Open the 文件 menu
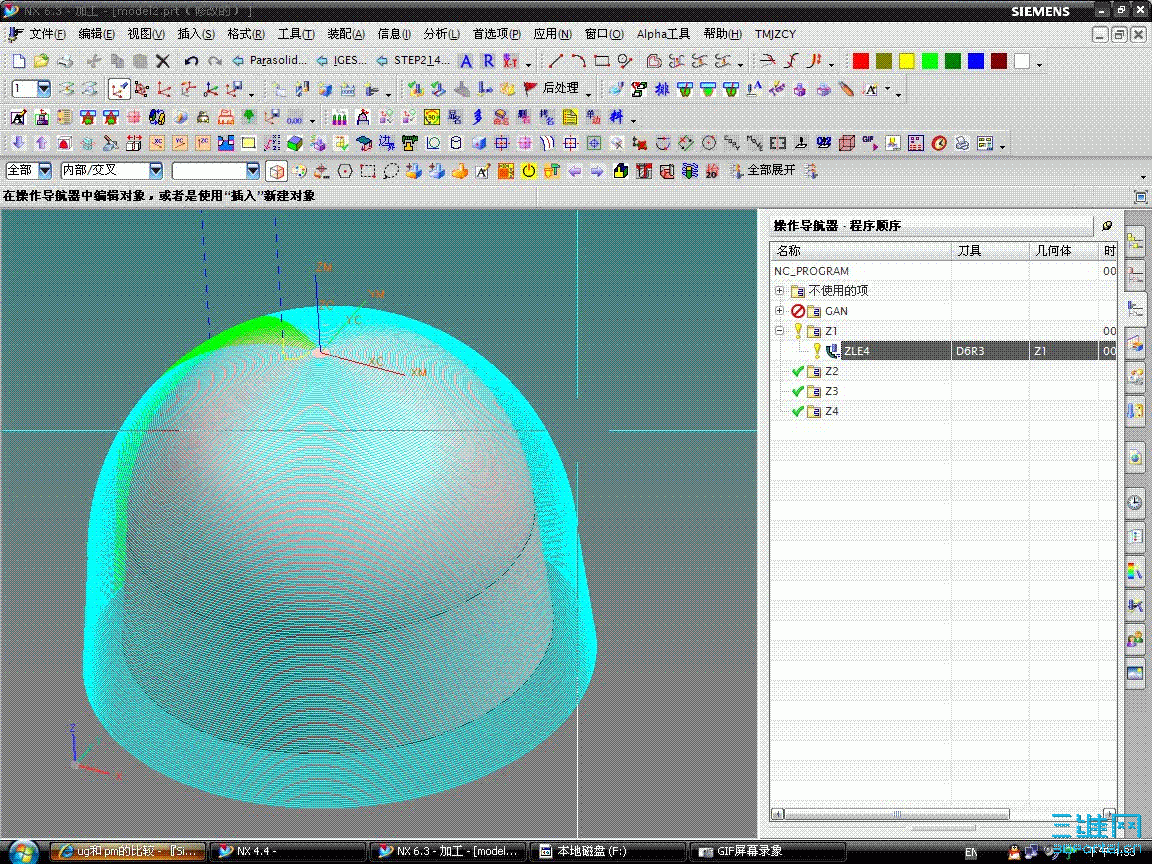The width and height of the screenshot is (1152, 864). coord(47,34)
